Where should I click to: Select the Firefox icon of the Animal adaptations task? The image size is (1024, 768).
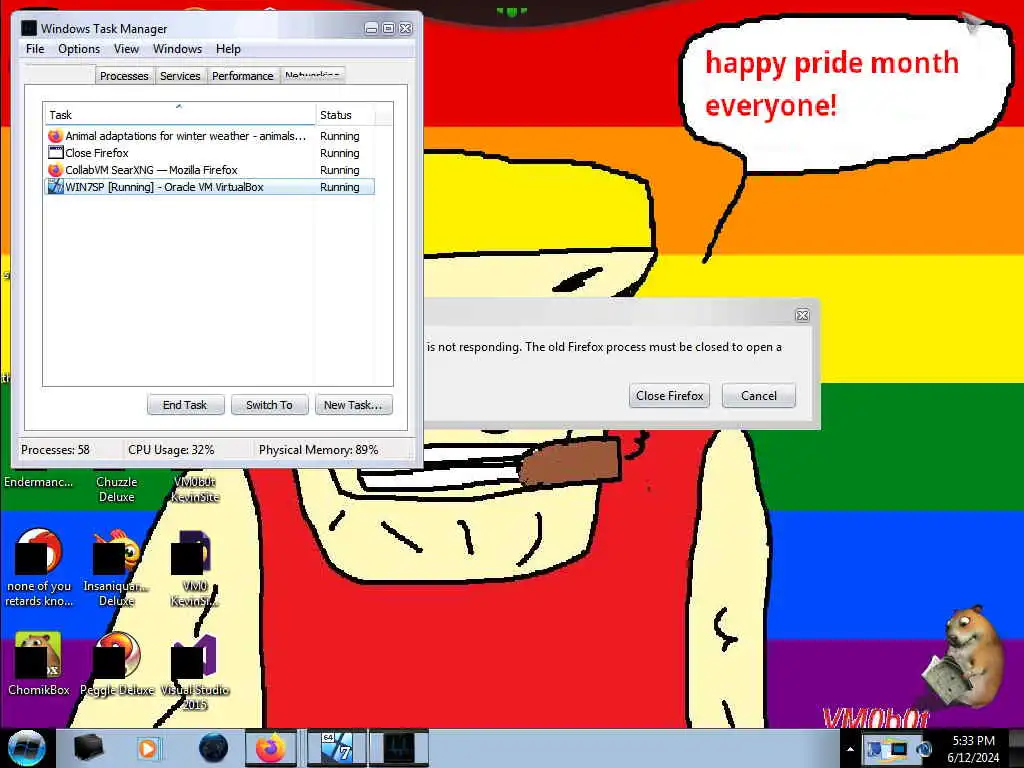coord(56,136)
